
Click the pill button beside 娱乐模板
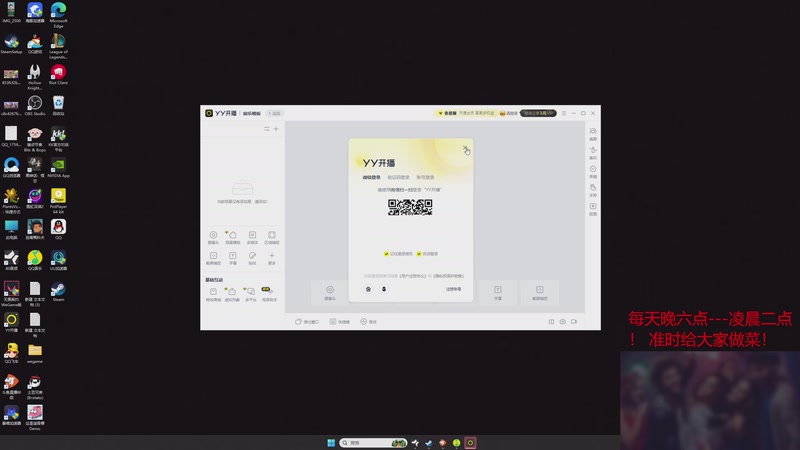(x=274, y=113)
